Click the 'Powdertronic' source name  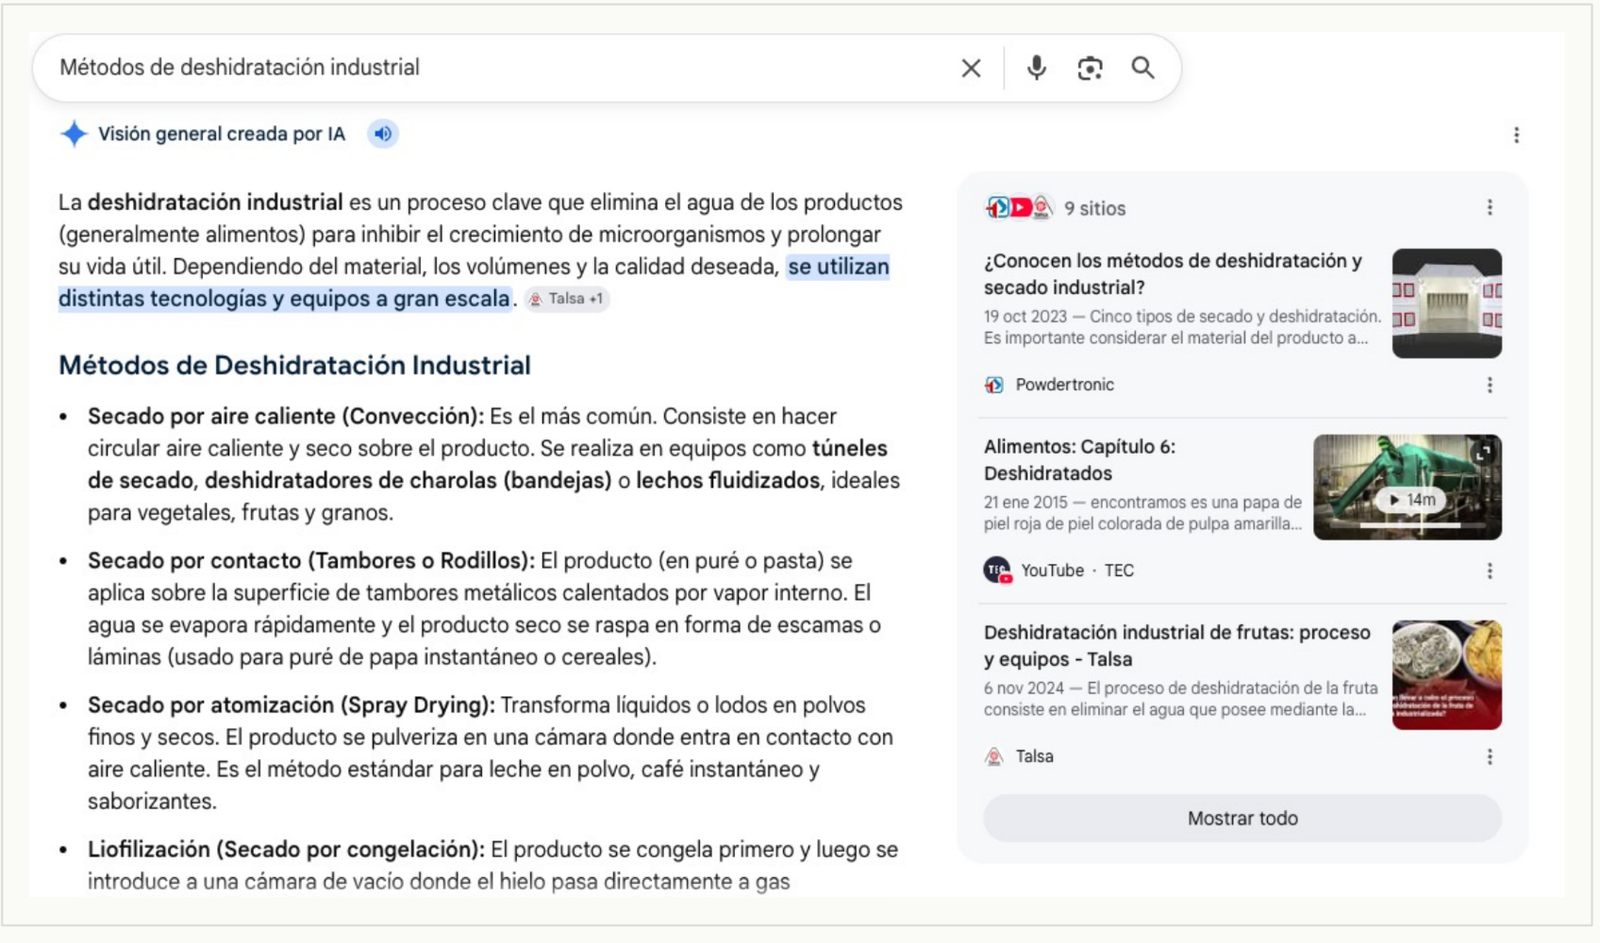click(x=1065, y=385)
